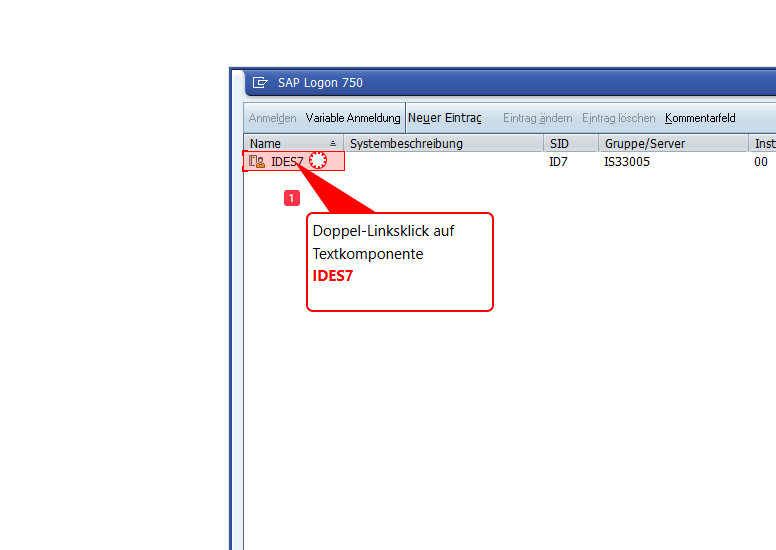
Task: Click the IDES7 connection entry icon
Action: pos(257,161)
